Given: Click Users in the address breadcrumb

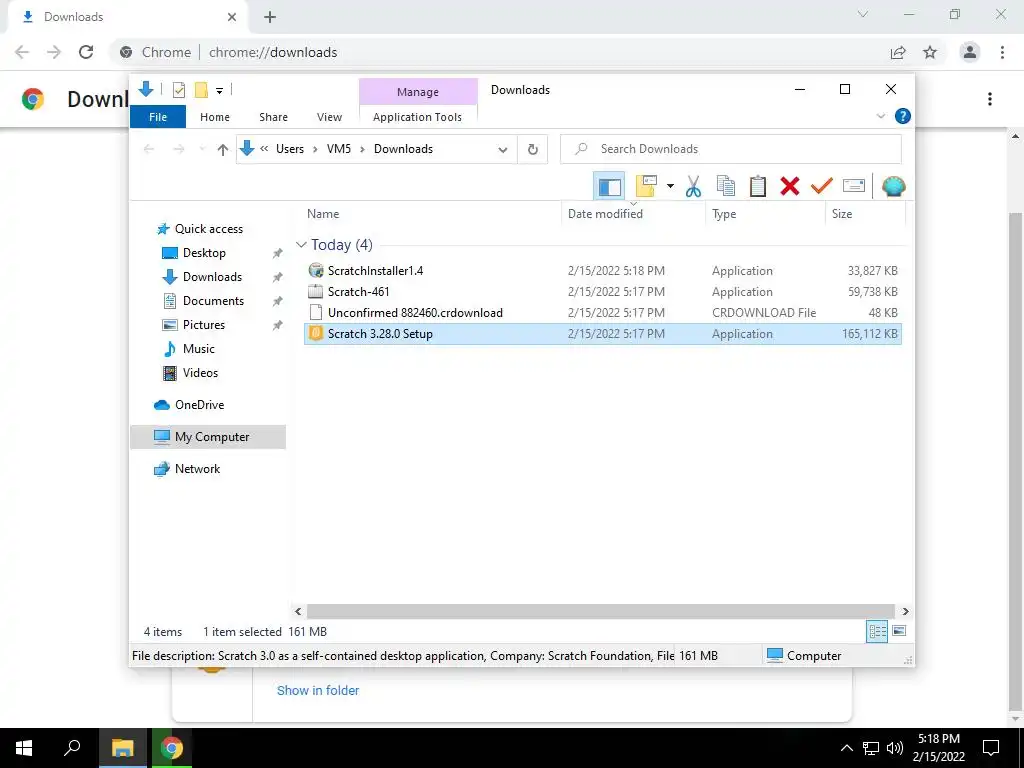Looking at the screenshot, I should (x=290, y=149).
